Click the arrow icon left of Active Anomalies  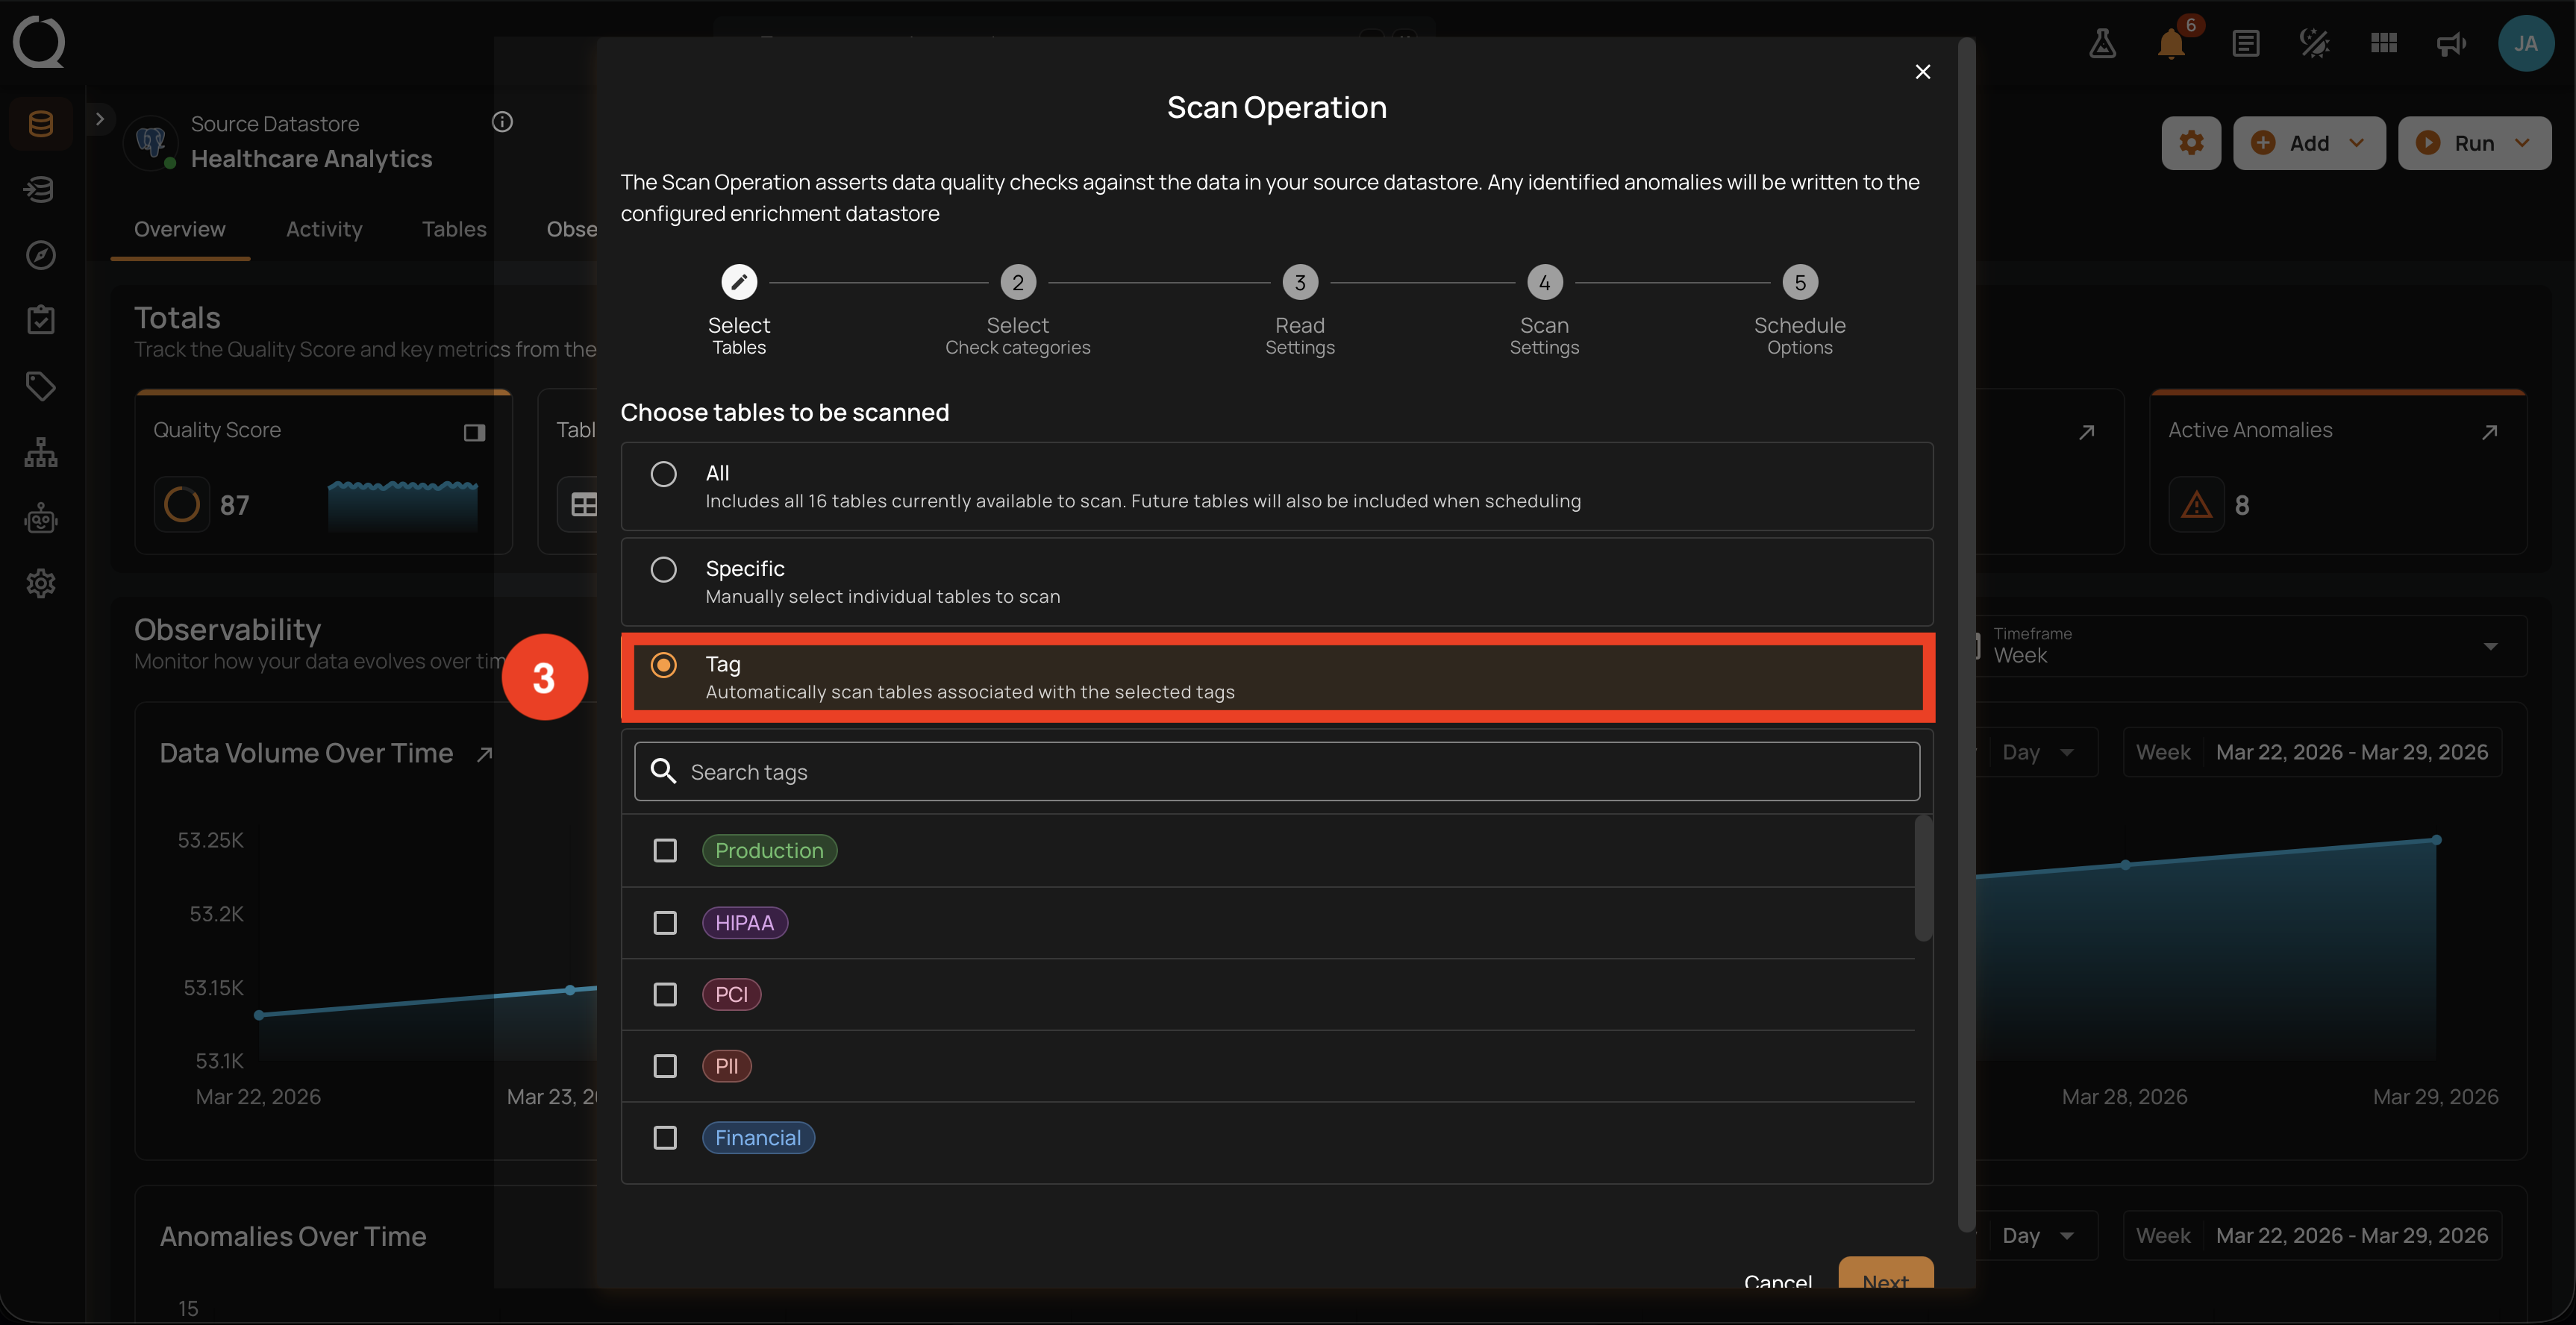2086,432
